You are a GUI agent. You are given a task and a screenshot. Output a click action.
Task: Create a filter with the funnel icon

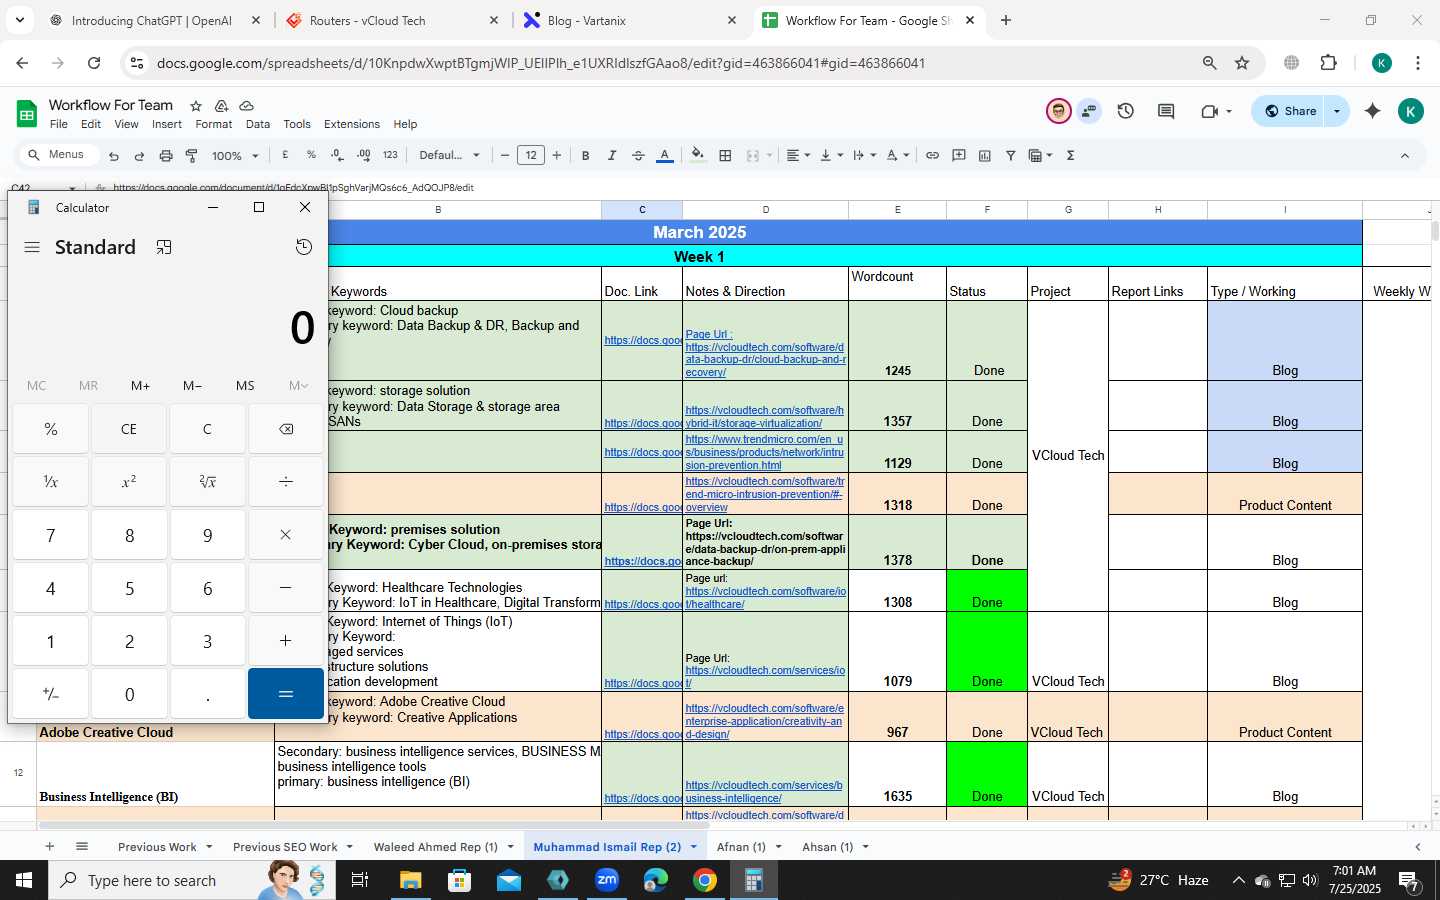coord(1011,155)
